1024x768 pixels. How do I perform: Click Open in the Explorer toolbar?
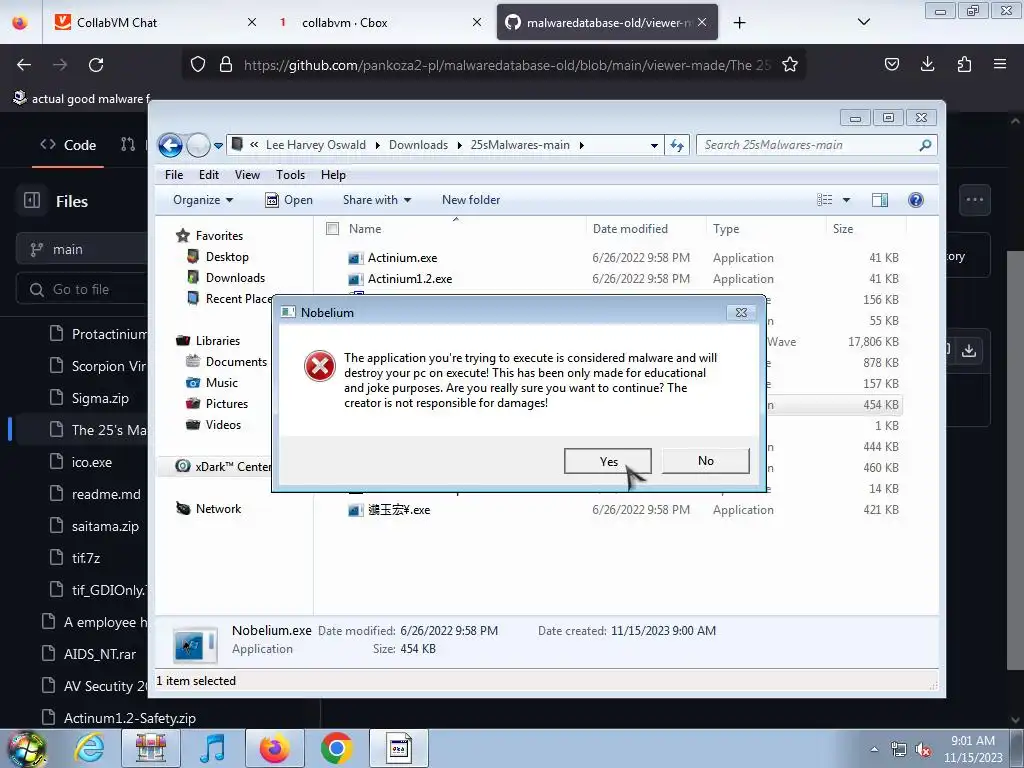click(289, 200)
